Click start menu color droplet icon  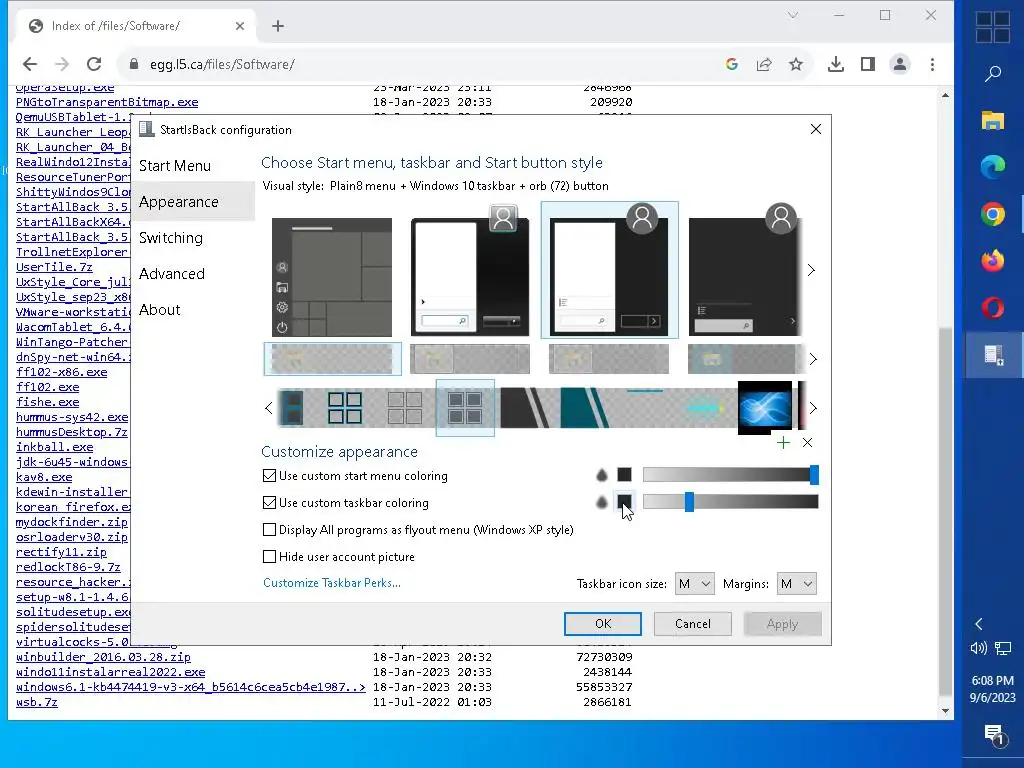(602, 475)
